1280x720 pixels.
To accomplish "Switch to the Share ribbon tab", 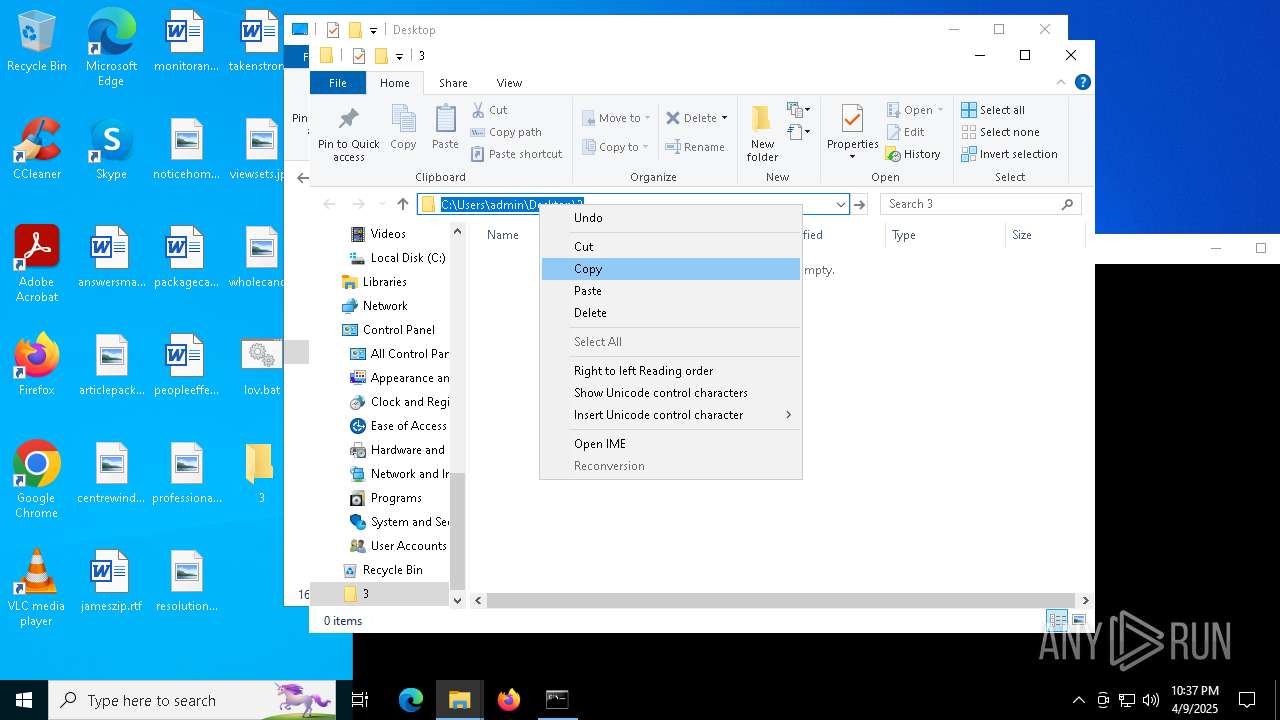I will click(453, 83).
